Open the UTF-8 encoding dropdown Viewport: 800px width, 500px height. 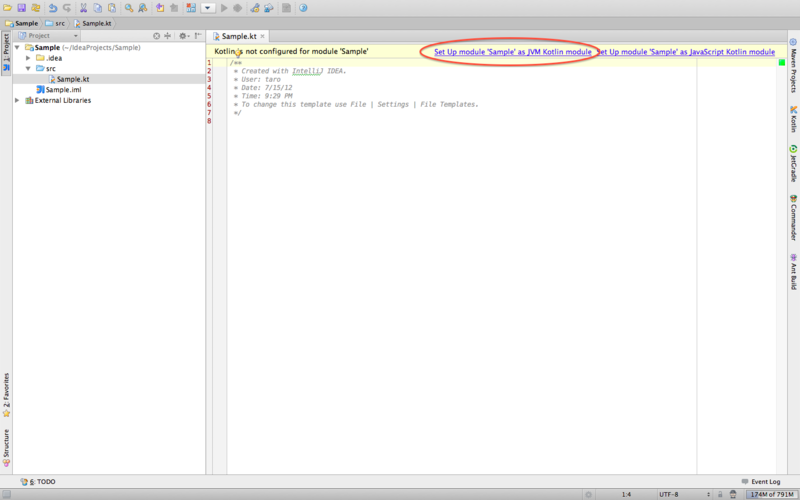point(684,494)
